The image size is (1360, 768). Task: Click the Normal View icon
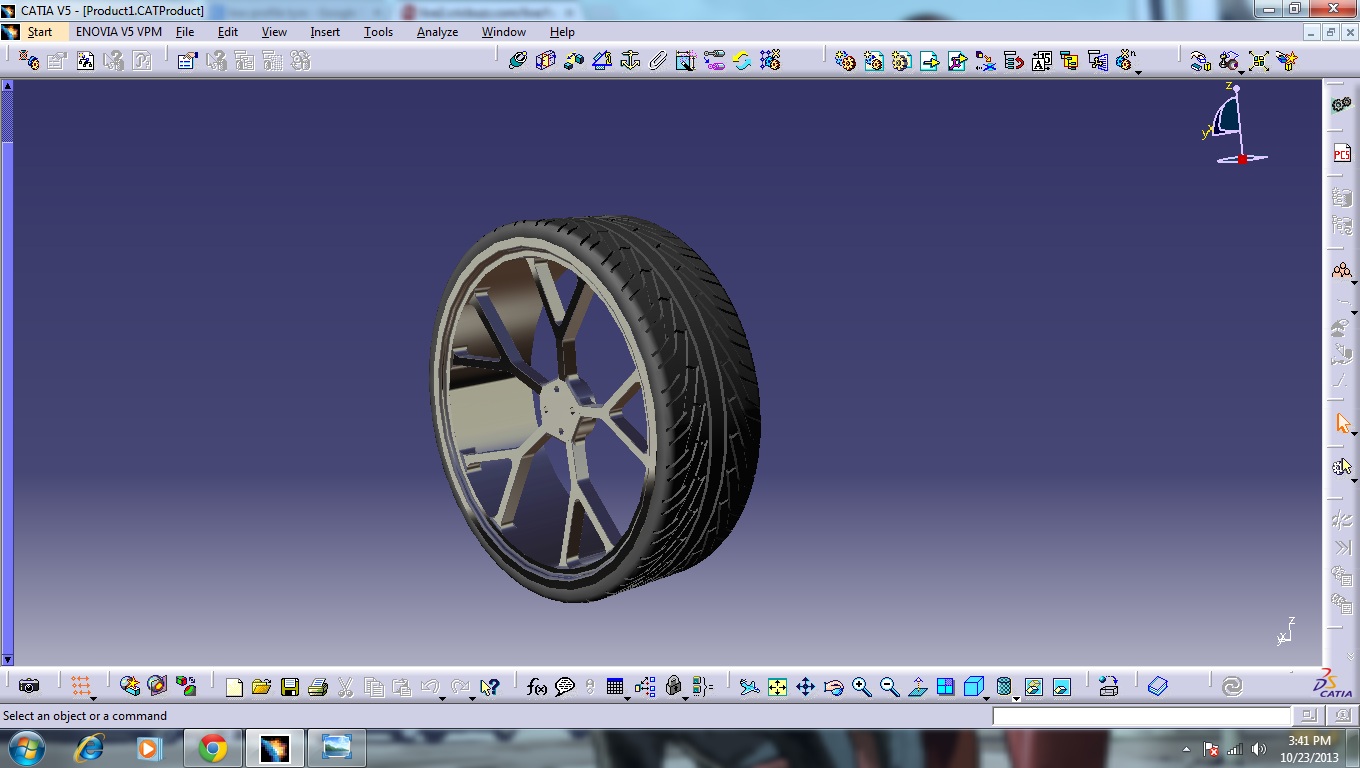917,687
